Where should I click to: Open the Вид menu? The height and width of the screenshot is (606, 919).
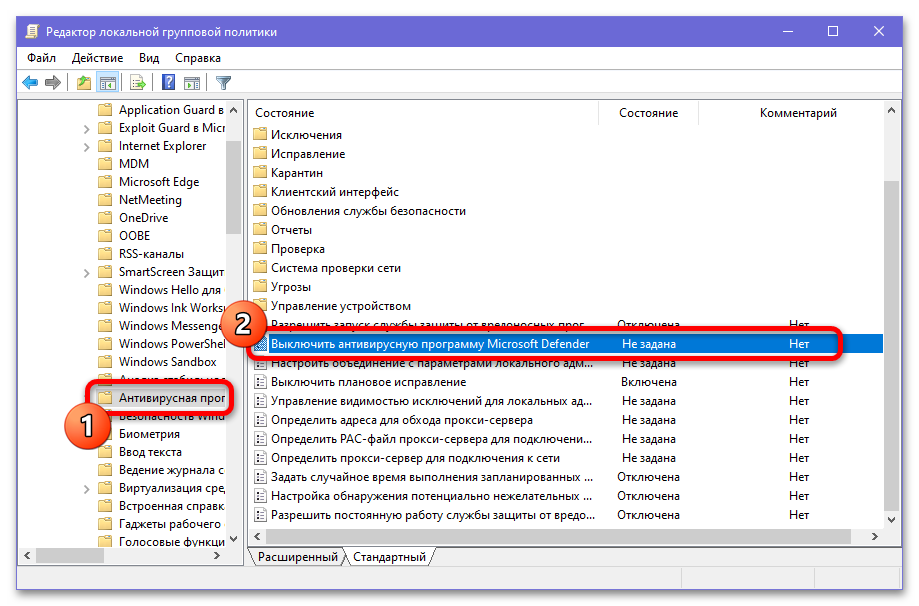(x=149, y=58)
